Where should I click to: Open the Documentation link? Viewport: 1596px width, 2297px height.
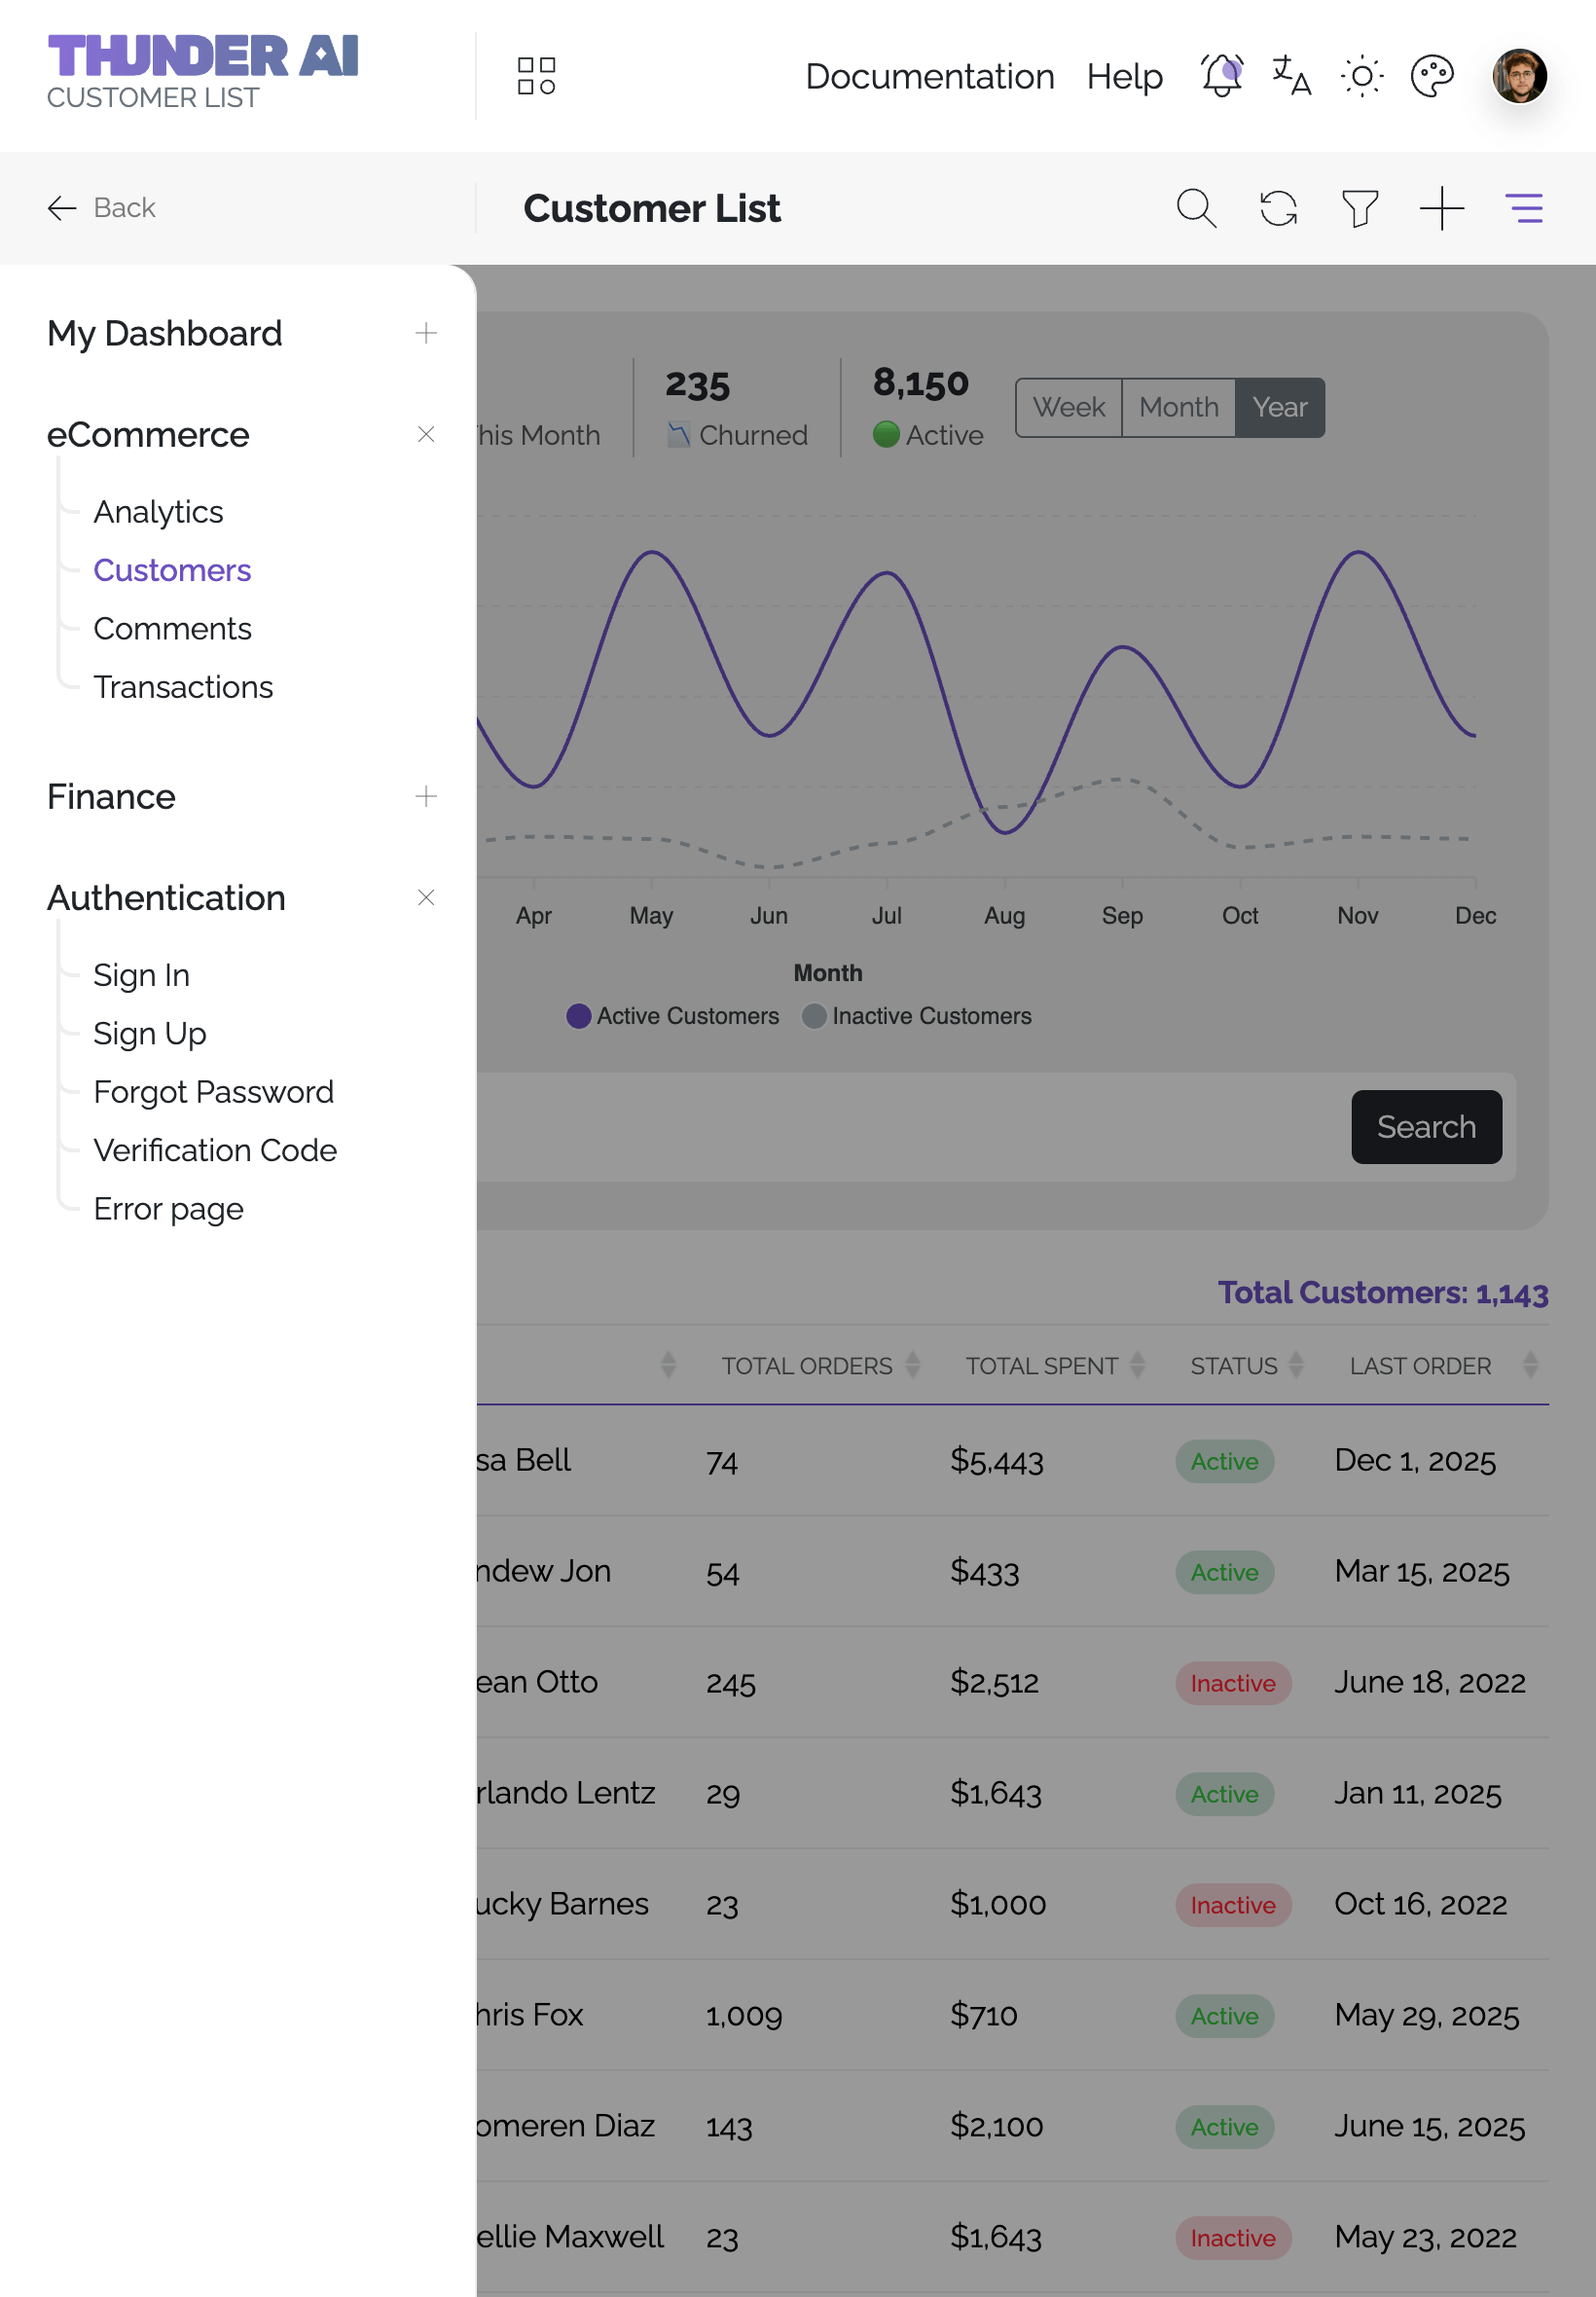click(929, 76)
